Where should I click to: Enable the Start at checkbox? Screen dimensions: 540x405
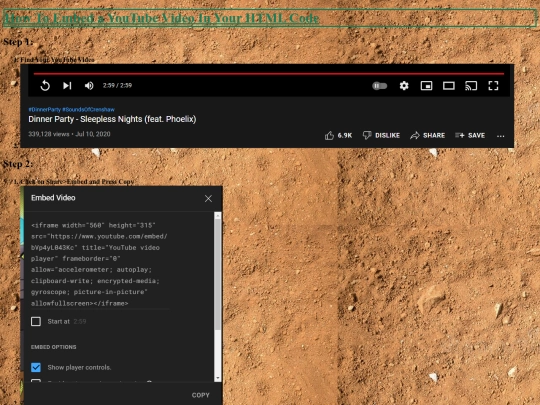(36, 321)
